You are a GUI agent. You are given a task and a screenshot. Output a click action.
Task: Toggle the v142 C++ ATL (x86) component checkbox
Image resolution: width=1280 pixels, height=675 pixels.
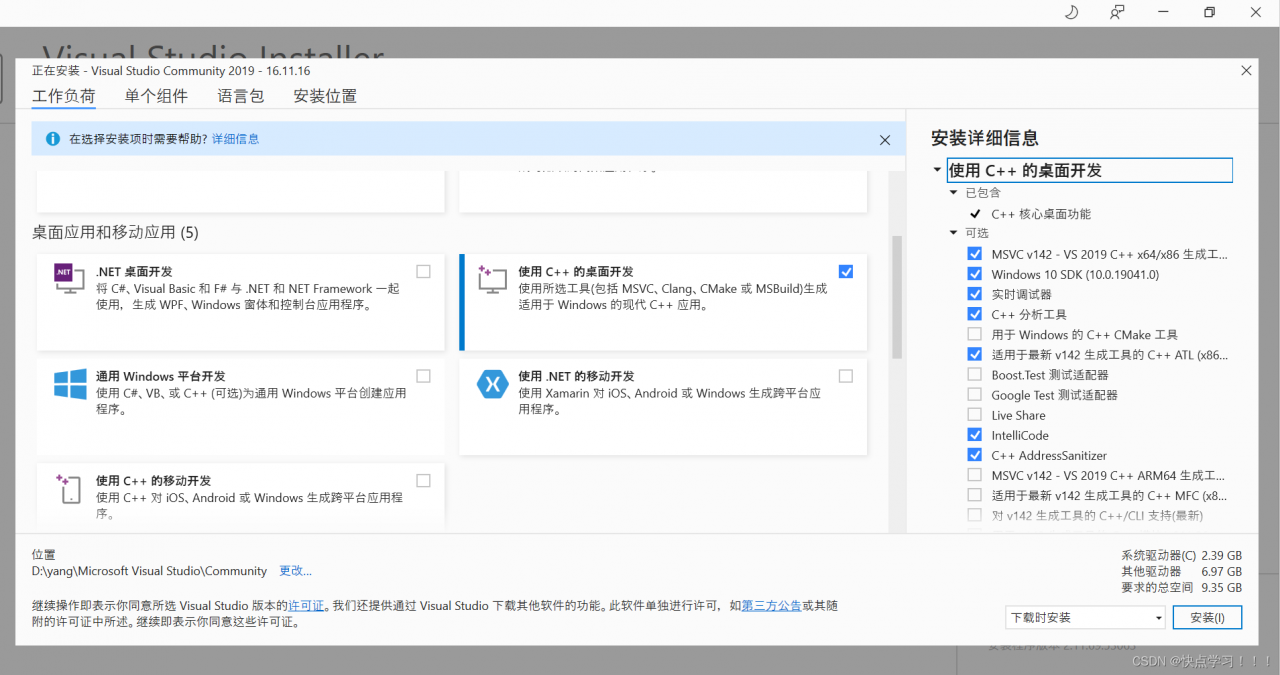point(975,354)
